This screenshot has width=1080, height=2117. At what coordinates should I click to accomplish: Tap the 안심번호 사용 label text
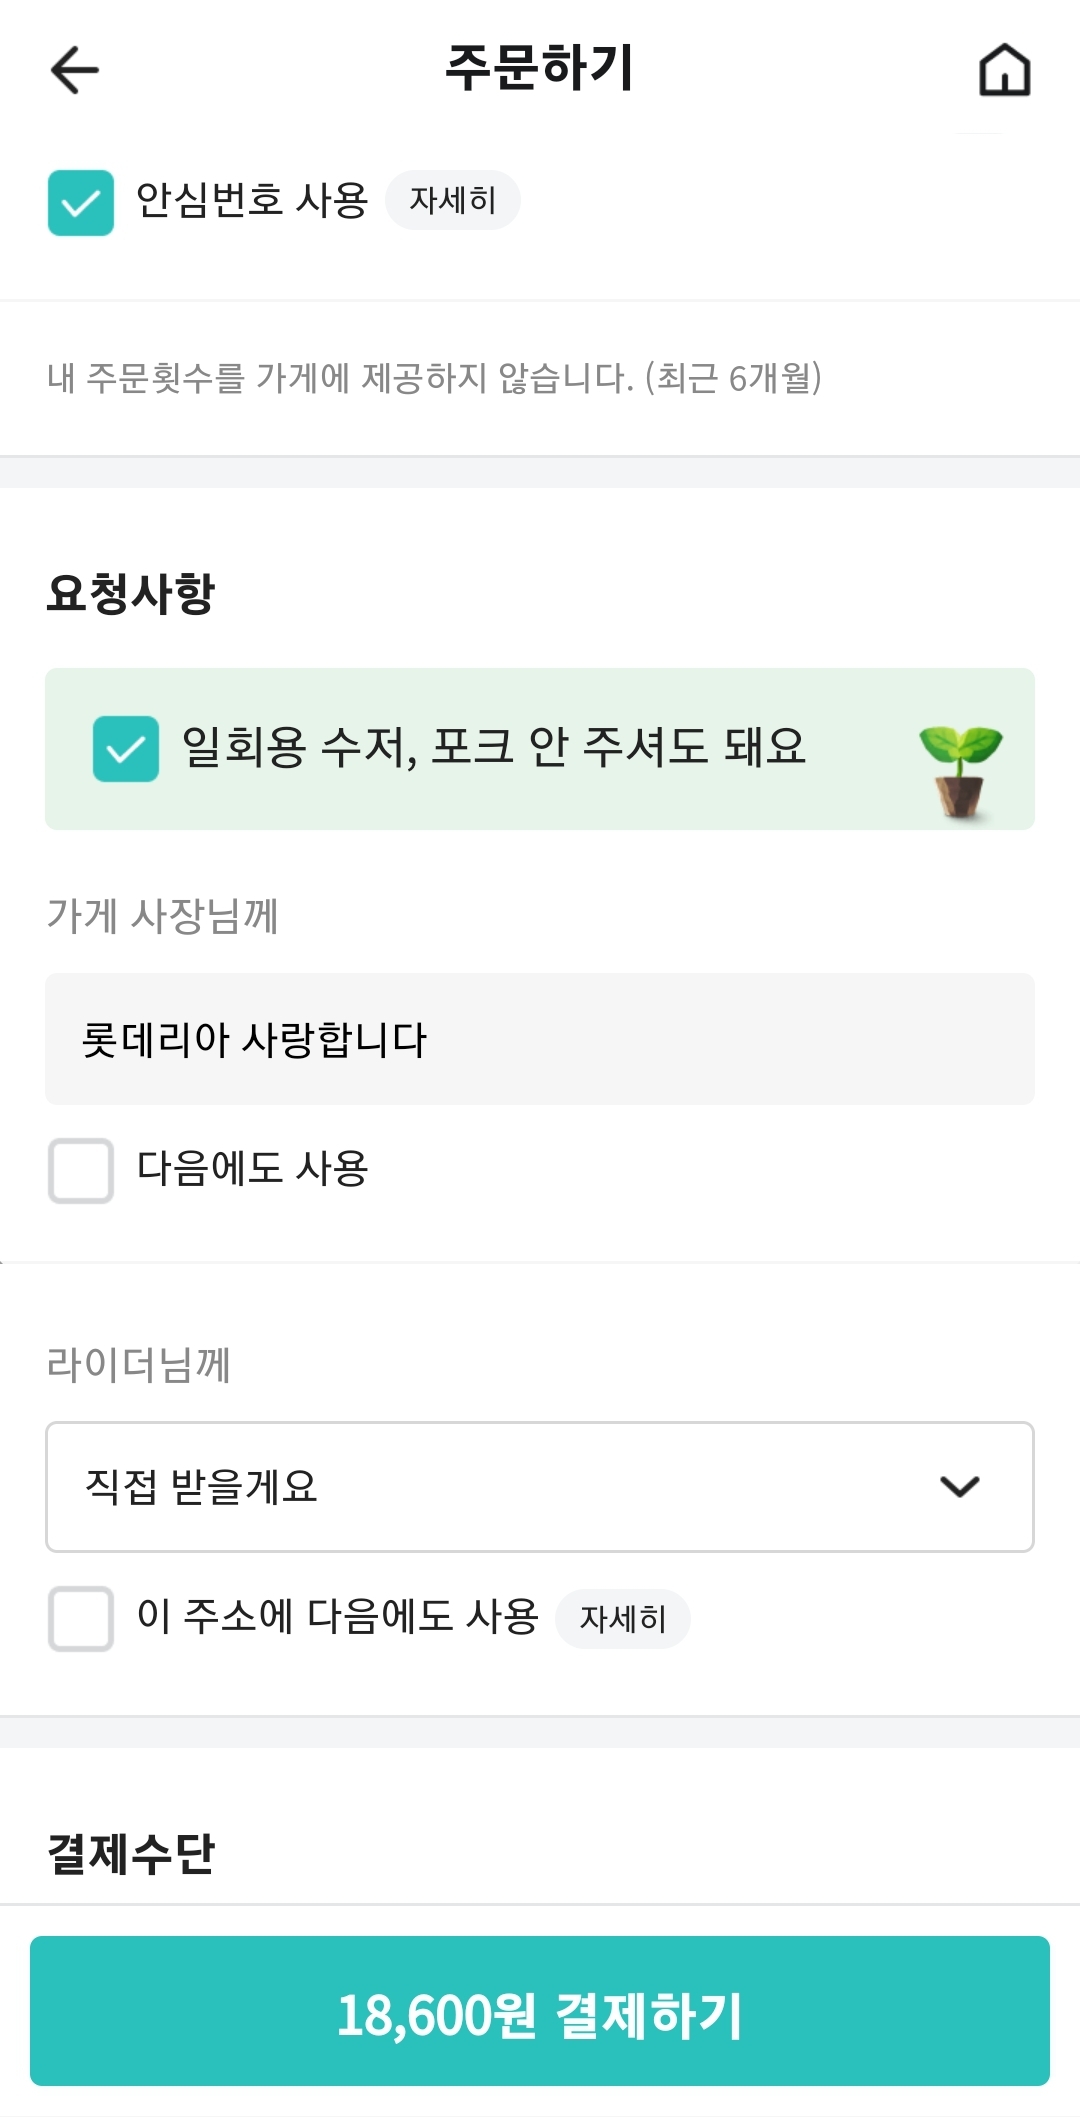tap(252, 200)
